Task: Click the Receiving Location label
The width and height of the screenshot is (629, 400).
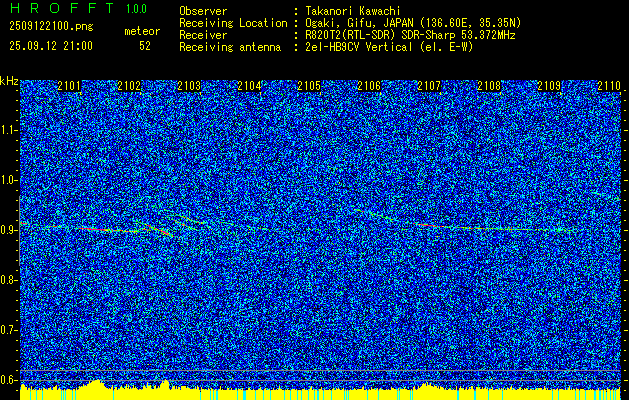Action: click(x=233, y=23)
